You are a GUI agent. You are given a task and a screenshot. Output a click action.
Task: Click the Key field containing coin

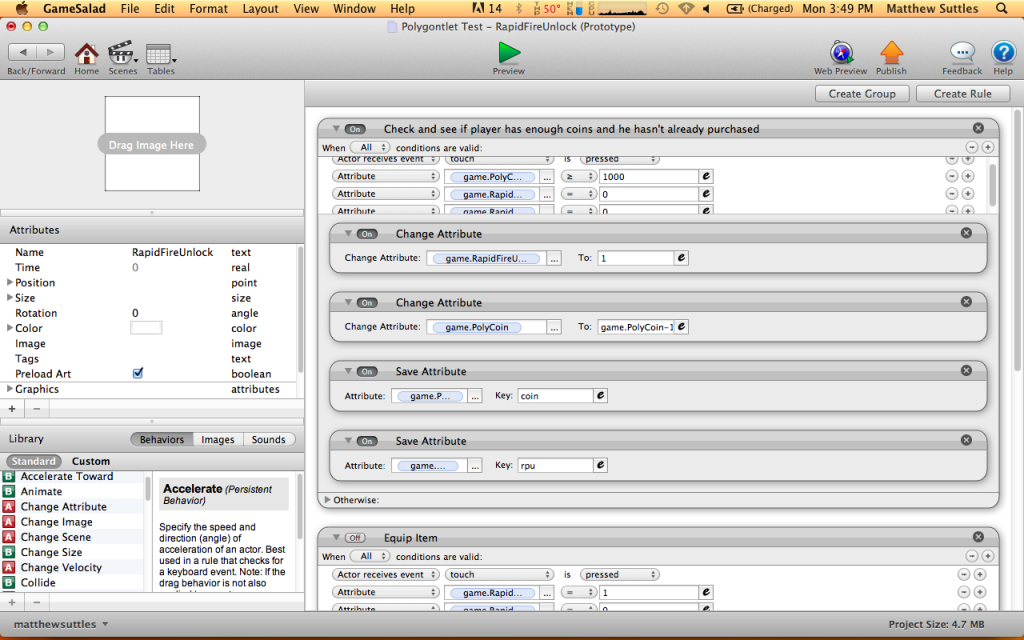point(555,396)
